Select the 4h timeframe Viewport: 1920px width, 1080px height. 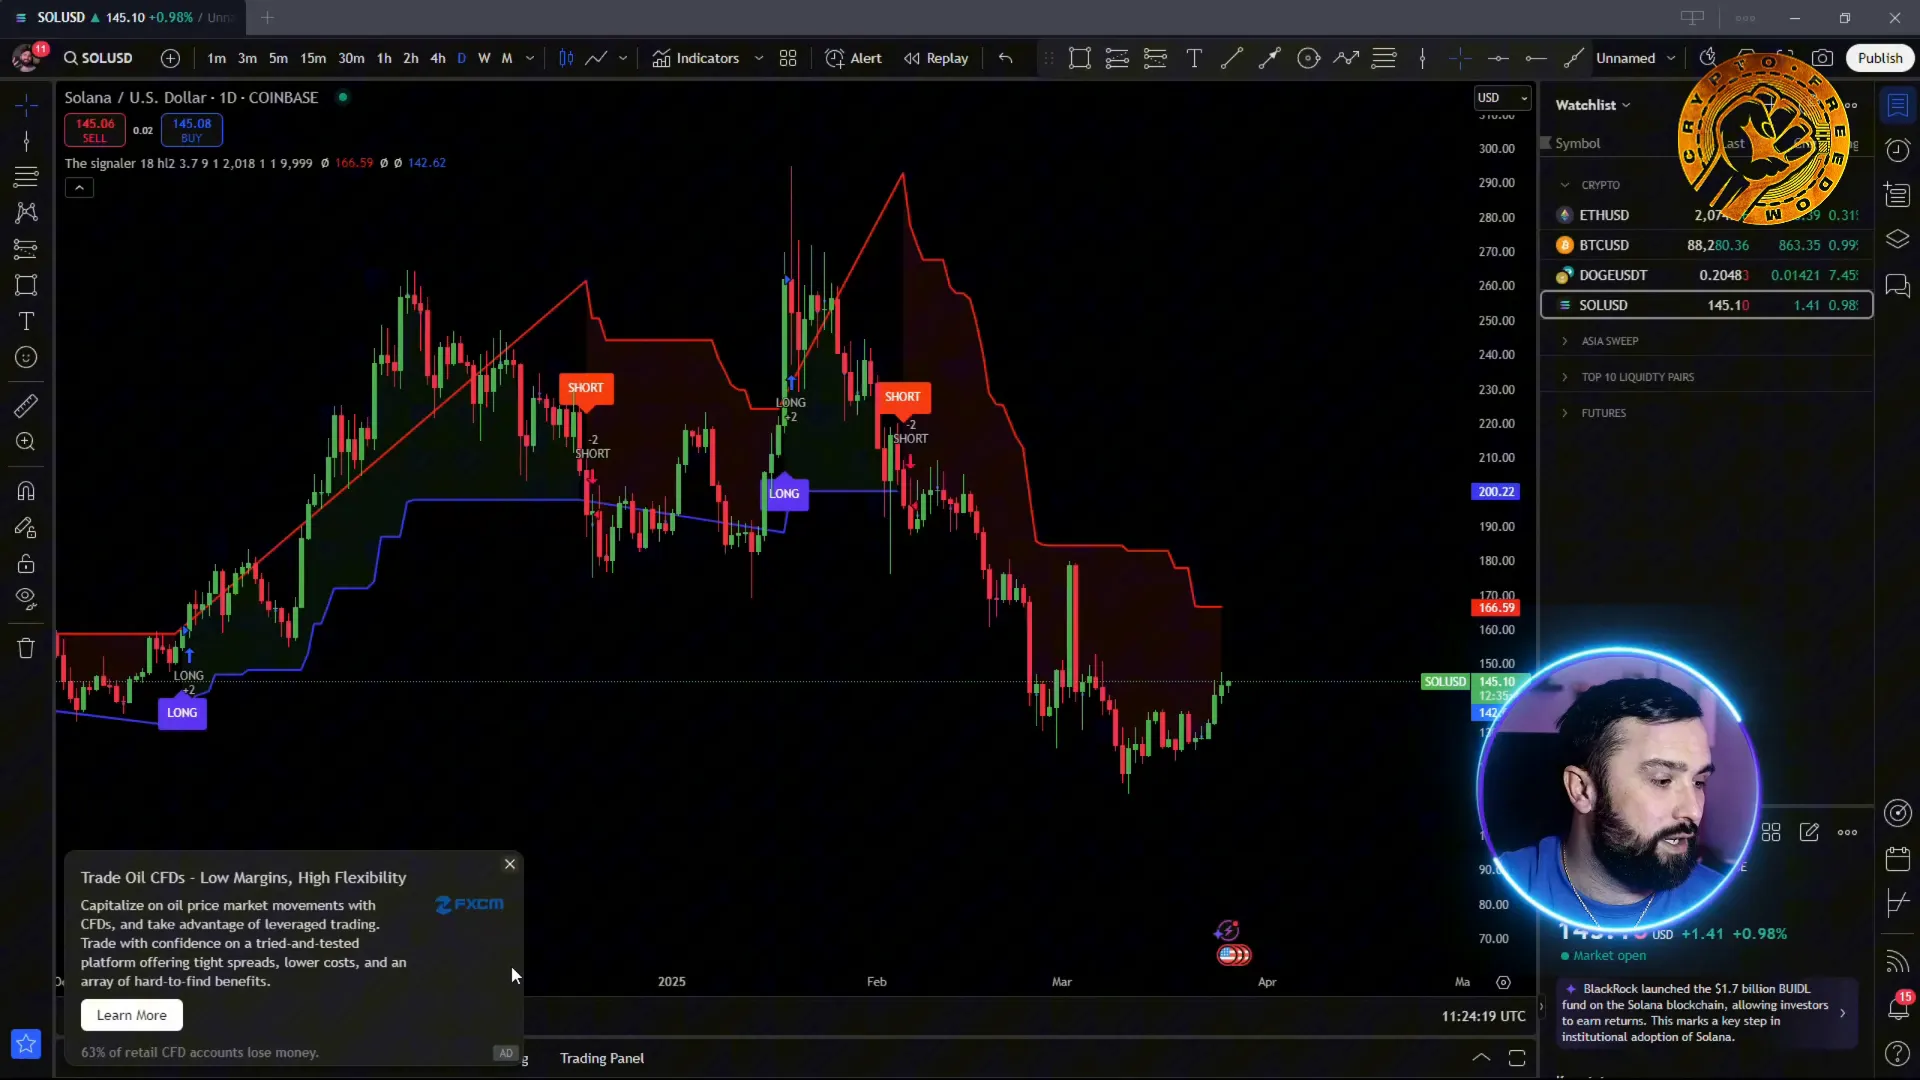pos(438,58)
